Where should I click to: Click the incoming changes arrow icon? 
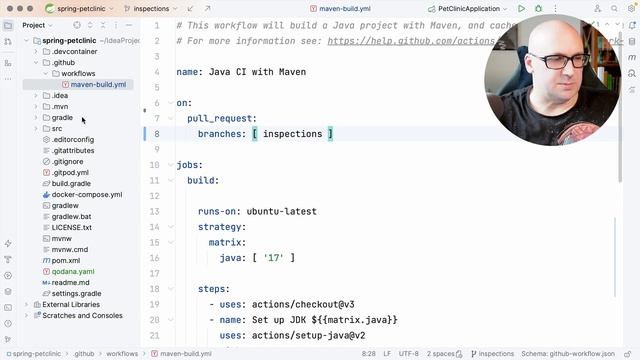click(190, 9)
